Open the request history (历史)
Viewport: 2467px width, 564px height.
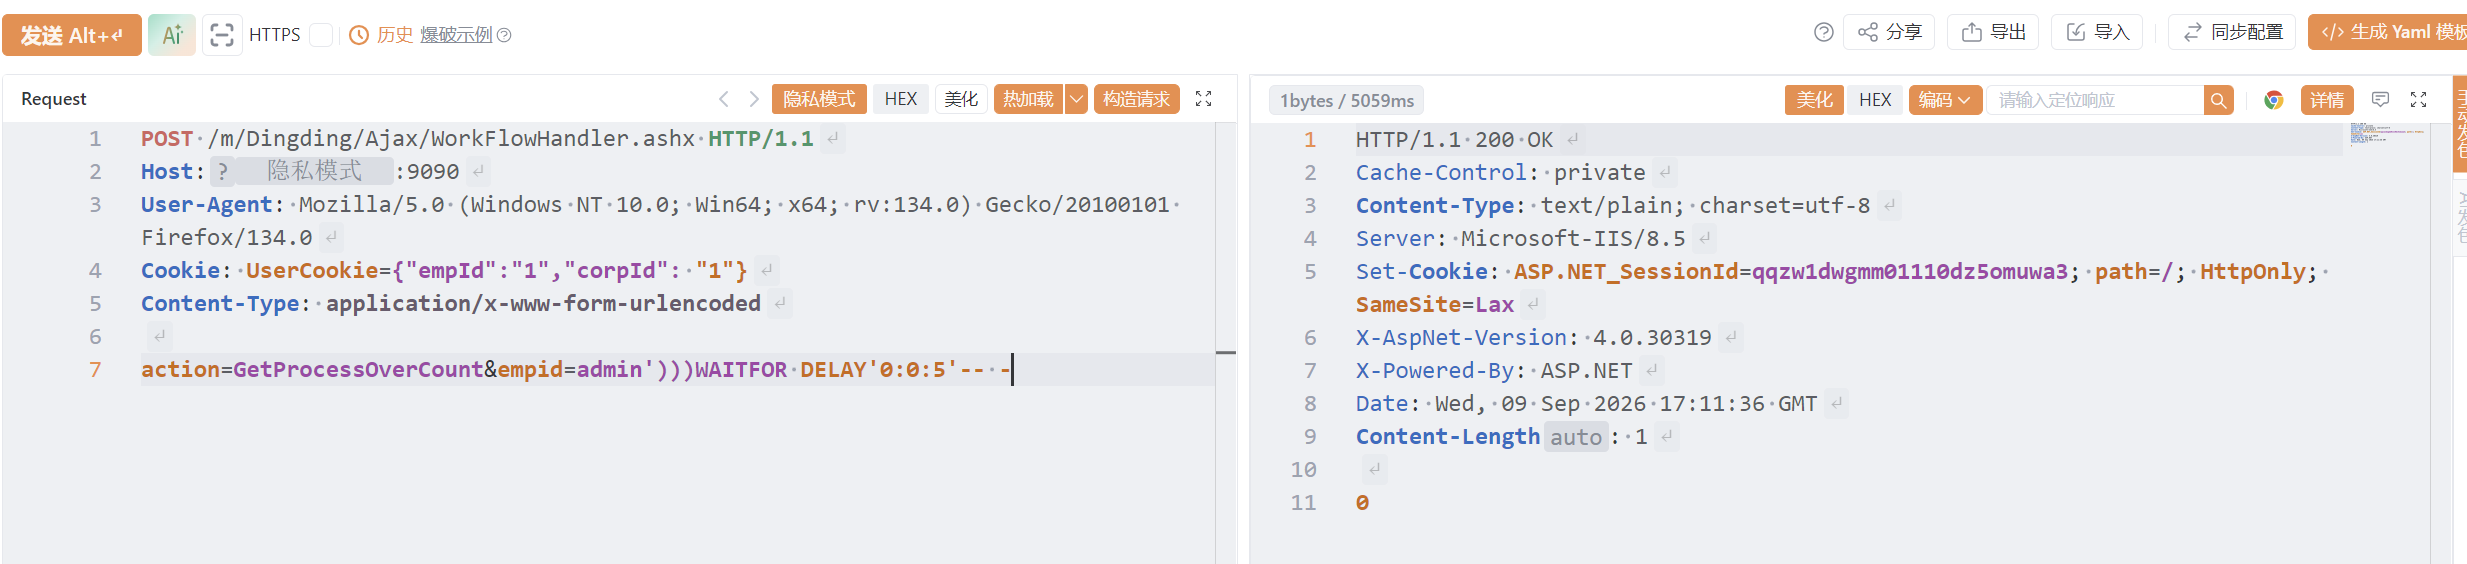381,35
